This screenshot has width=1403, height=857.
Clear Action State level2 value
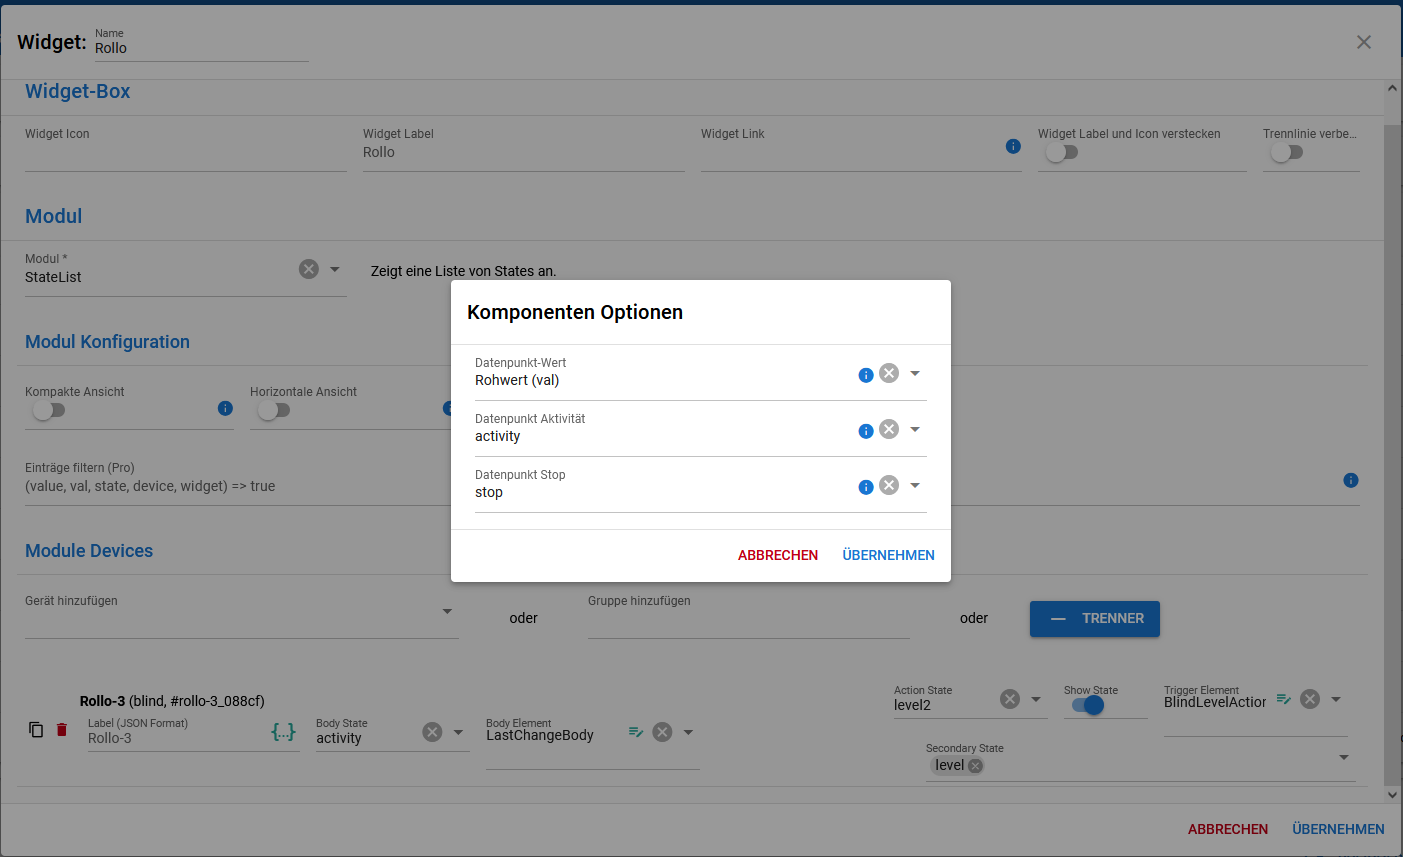coord(1010,699)
